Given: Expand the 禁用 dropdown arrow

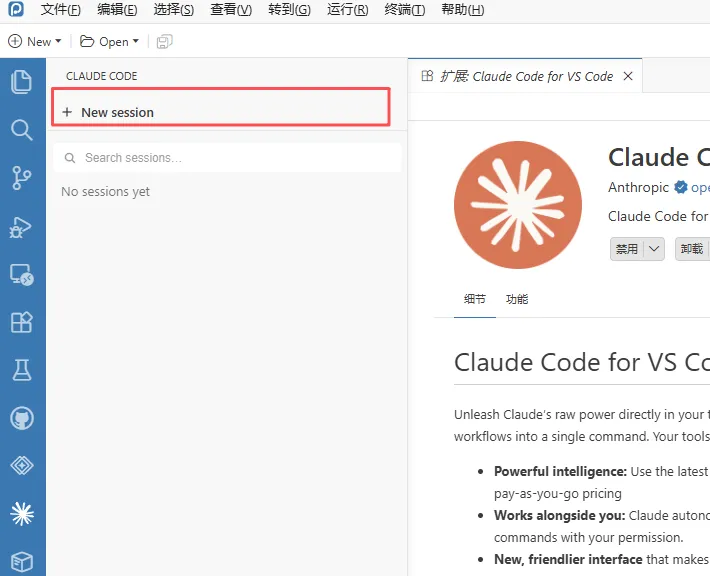Looking at the screenshot, I should tap(654, 249).
